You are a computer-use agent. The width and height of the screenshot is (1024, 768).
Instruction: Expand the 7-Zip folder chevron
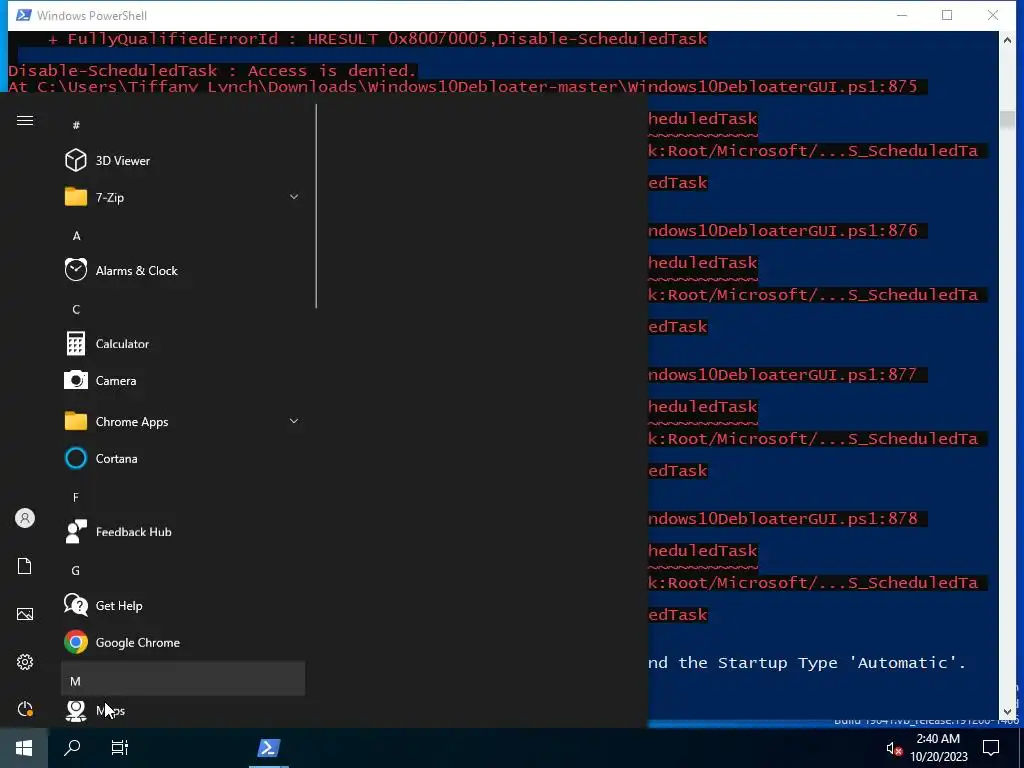294,197
